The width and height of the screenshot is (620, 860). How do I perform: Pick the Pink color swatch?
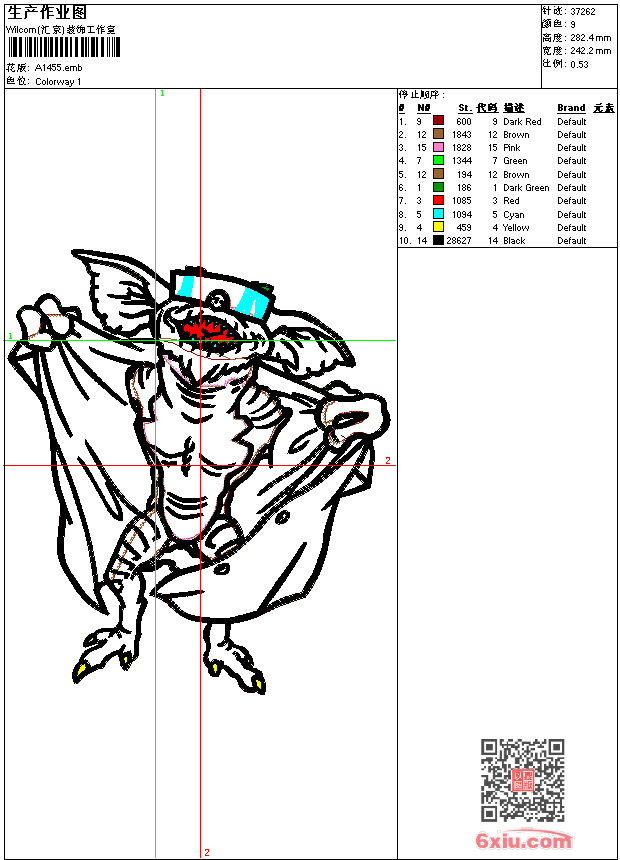(438, 147)
